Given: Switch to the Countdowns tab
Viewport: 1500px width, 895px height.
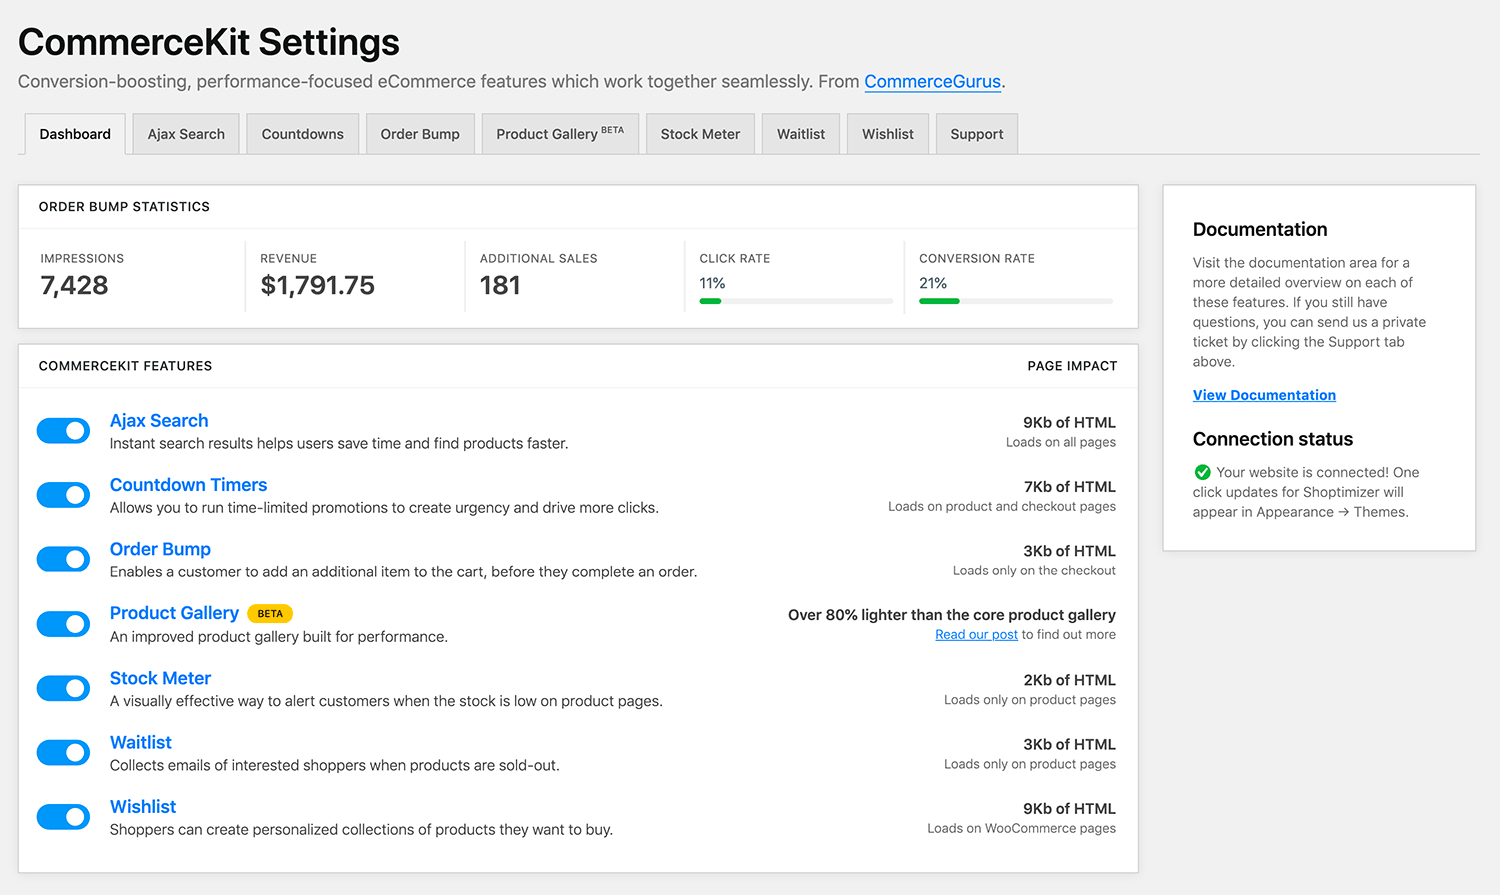Looking at the screenshot, I should (303, 134).
